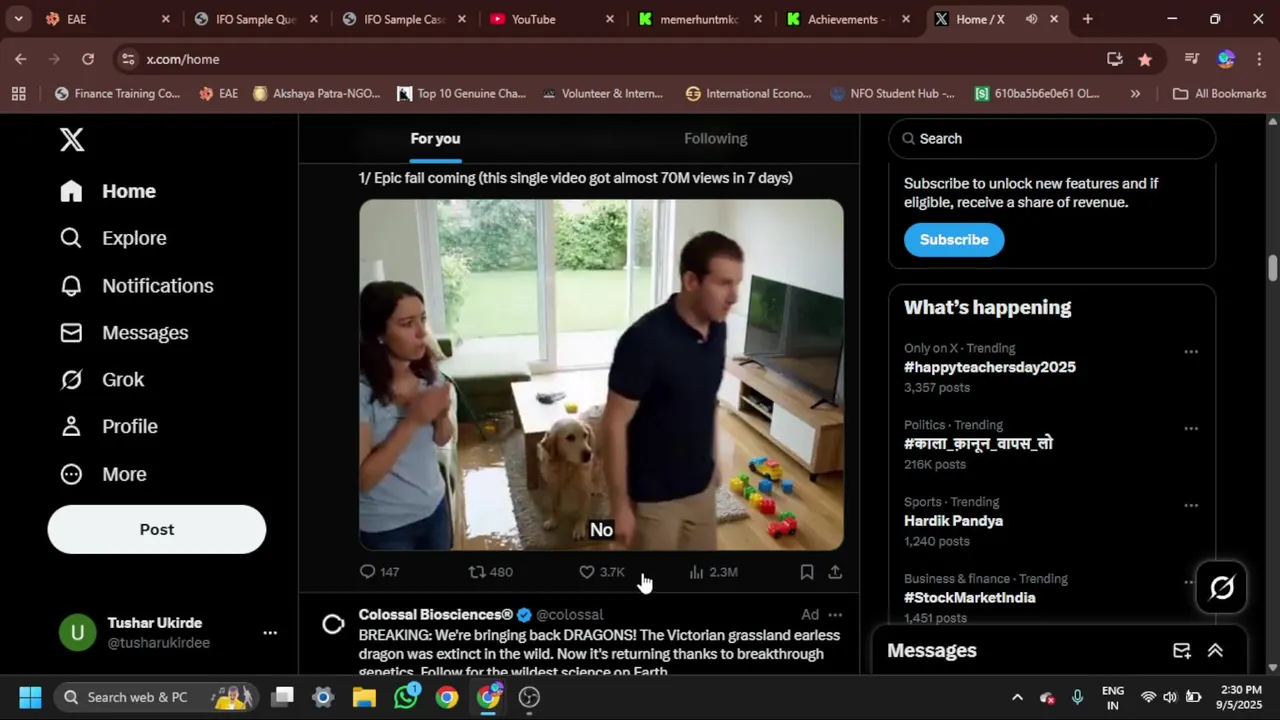Viewport: 1280px width, 720px height.
Task: Open Tushar Ukirde account options menu
Action: [x=270, y=633]
